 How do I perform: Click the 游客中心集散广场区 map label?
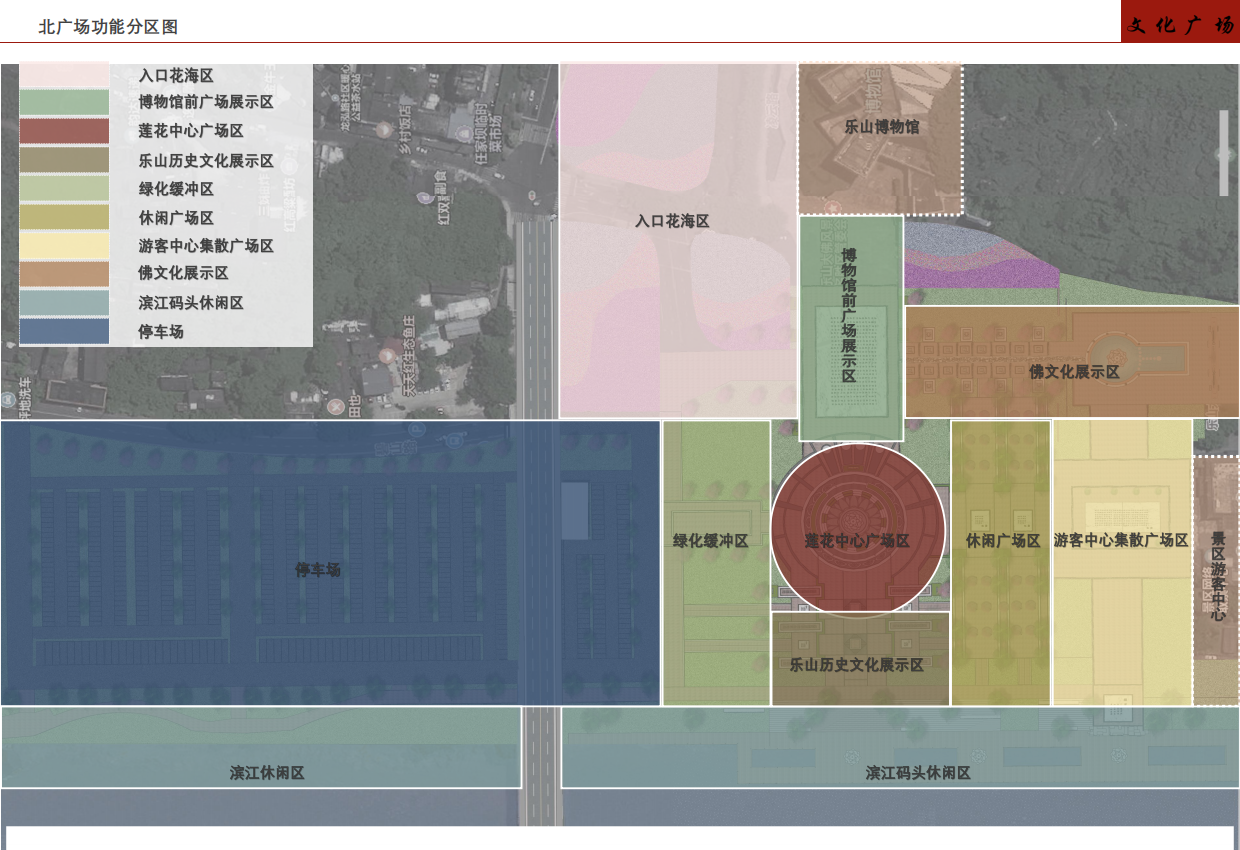click(1121, 540)
